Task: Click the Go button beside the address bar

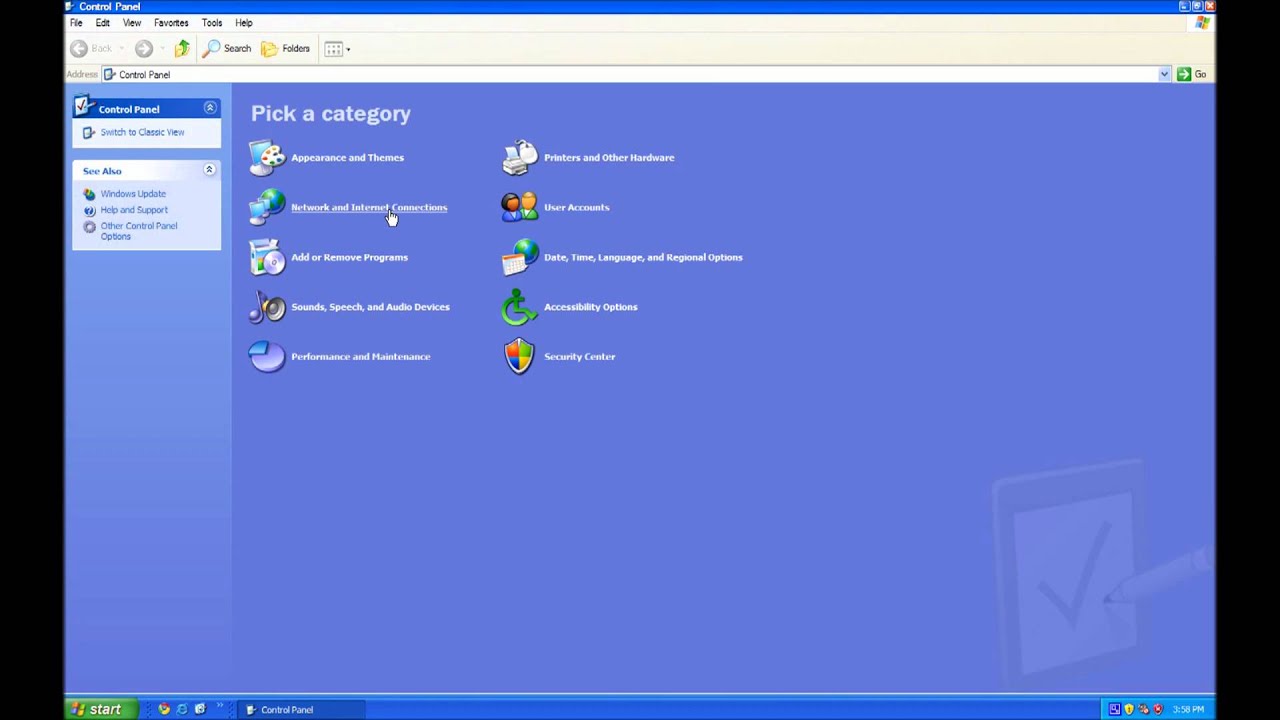Action: pyautogui.click(x=1191, y=74)
